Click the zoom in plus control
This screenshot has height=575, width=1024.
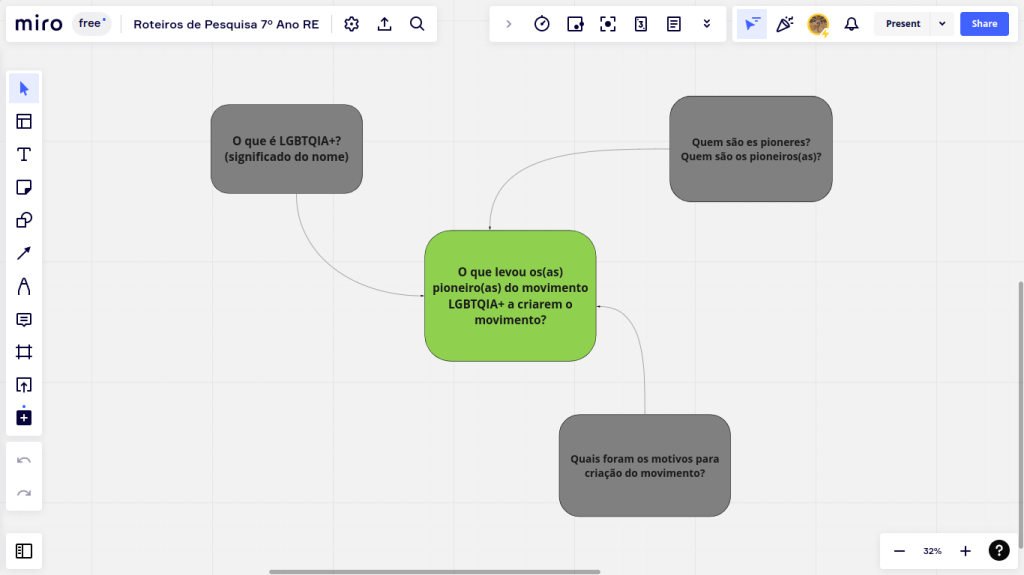coord(965,551)
